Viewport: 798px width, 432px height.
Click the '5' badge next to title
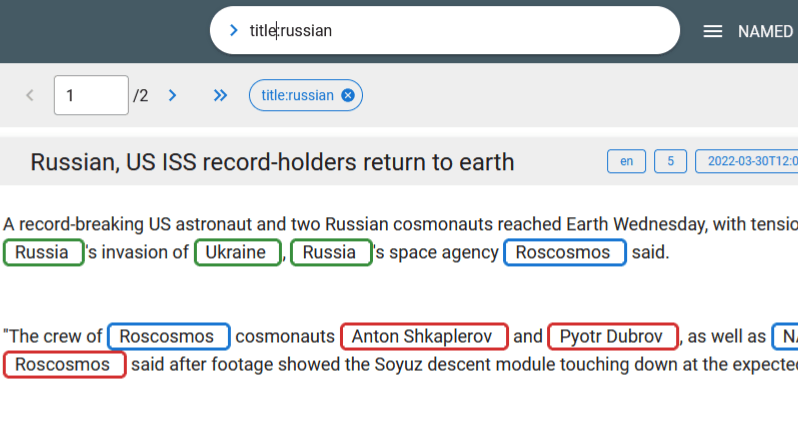[x=671, y=162]
